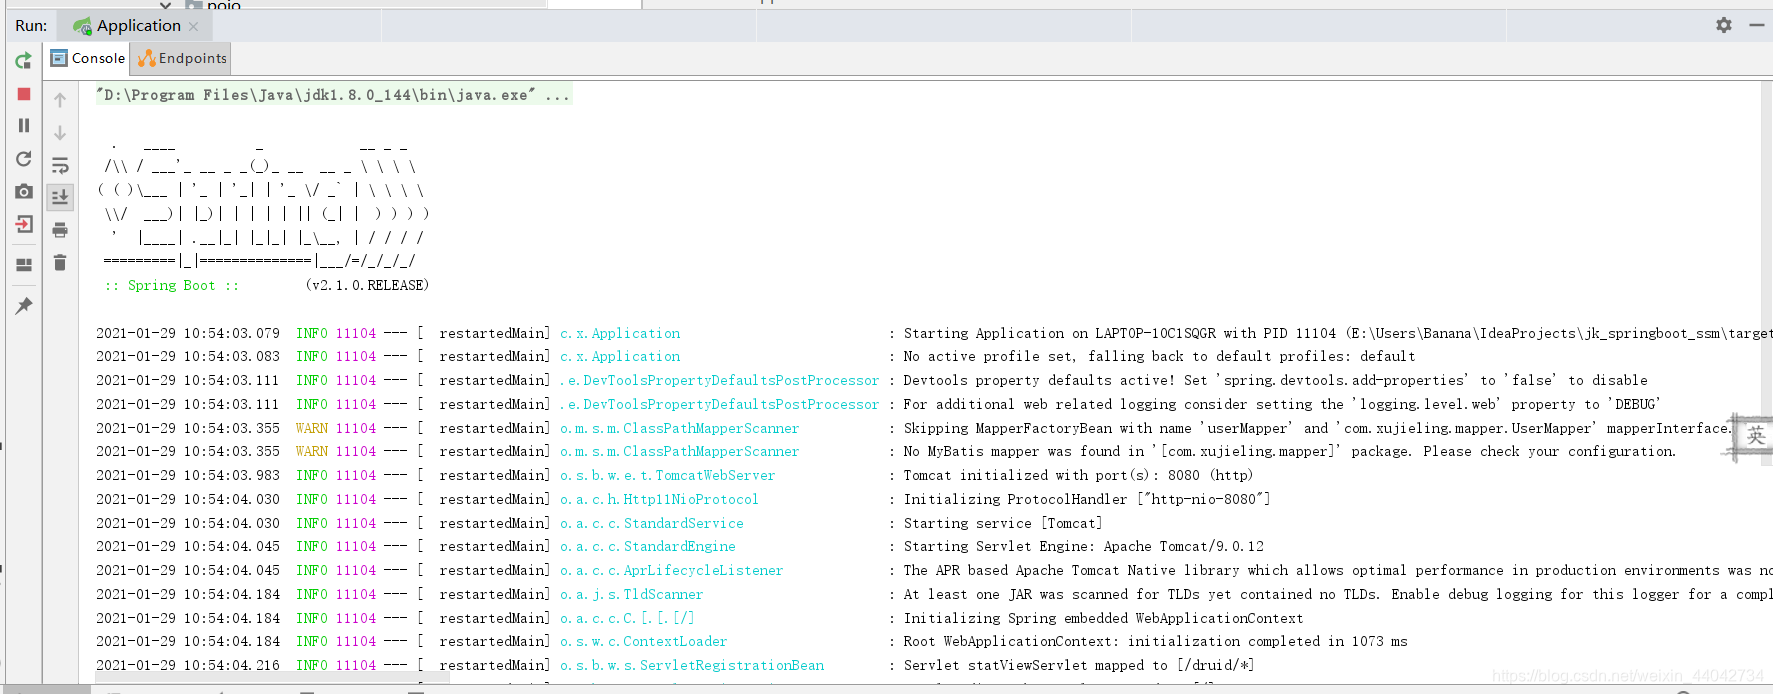Click the 10:54:03.079 timestamp
Screen dimensions: 1773x694
point(188,333)
